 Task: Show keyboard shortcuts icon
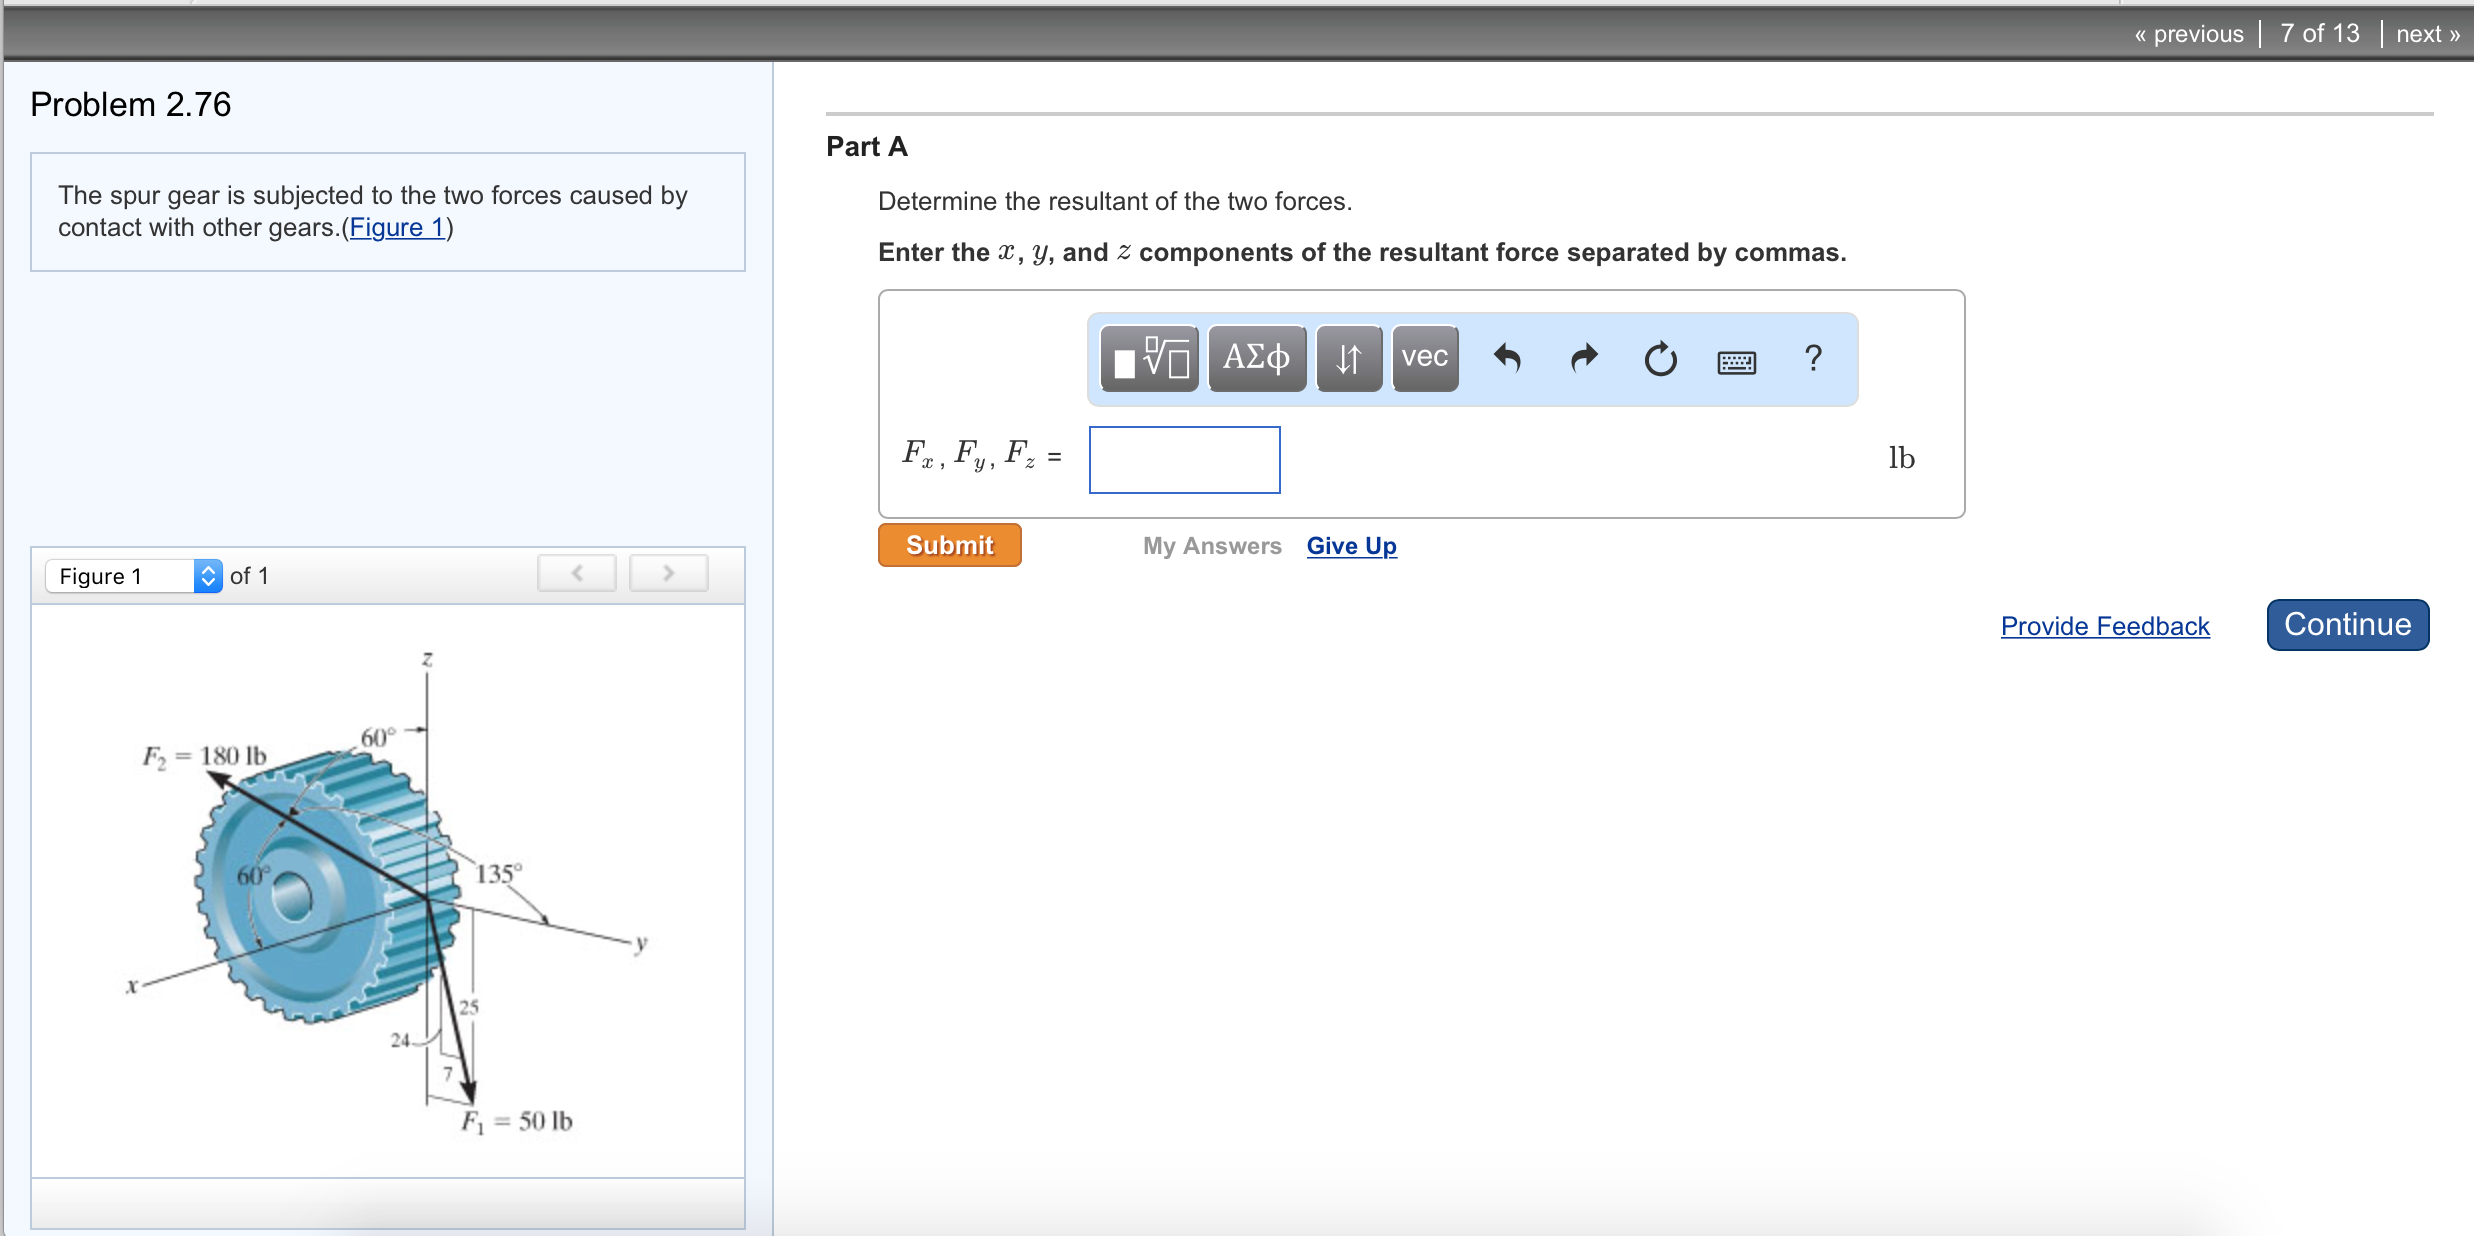pyautogui.click(x=1736, y=361)
